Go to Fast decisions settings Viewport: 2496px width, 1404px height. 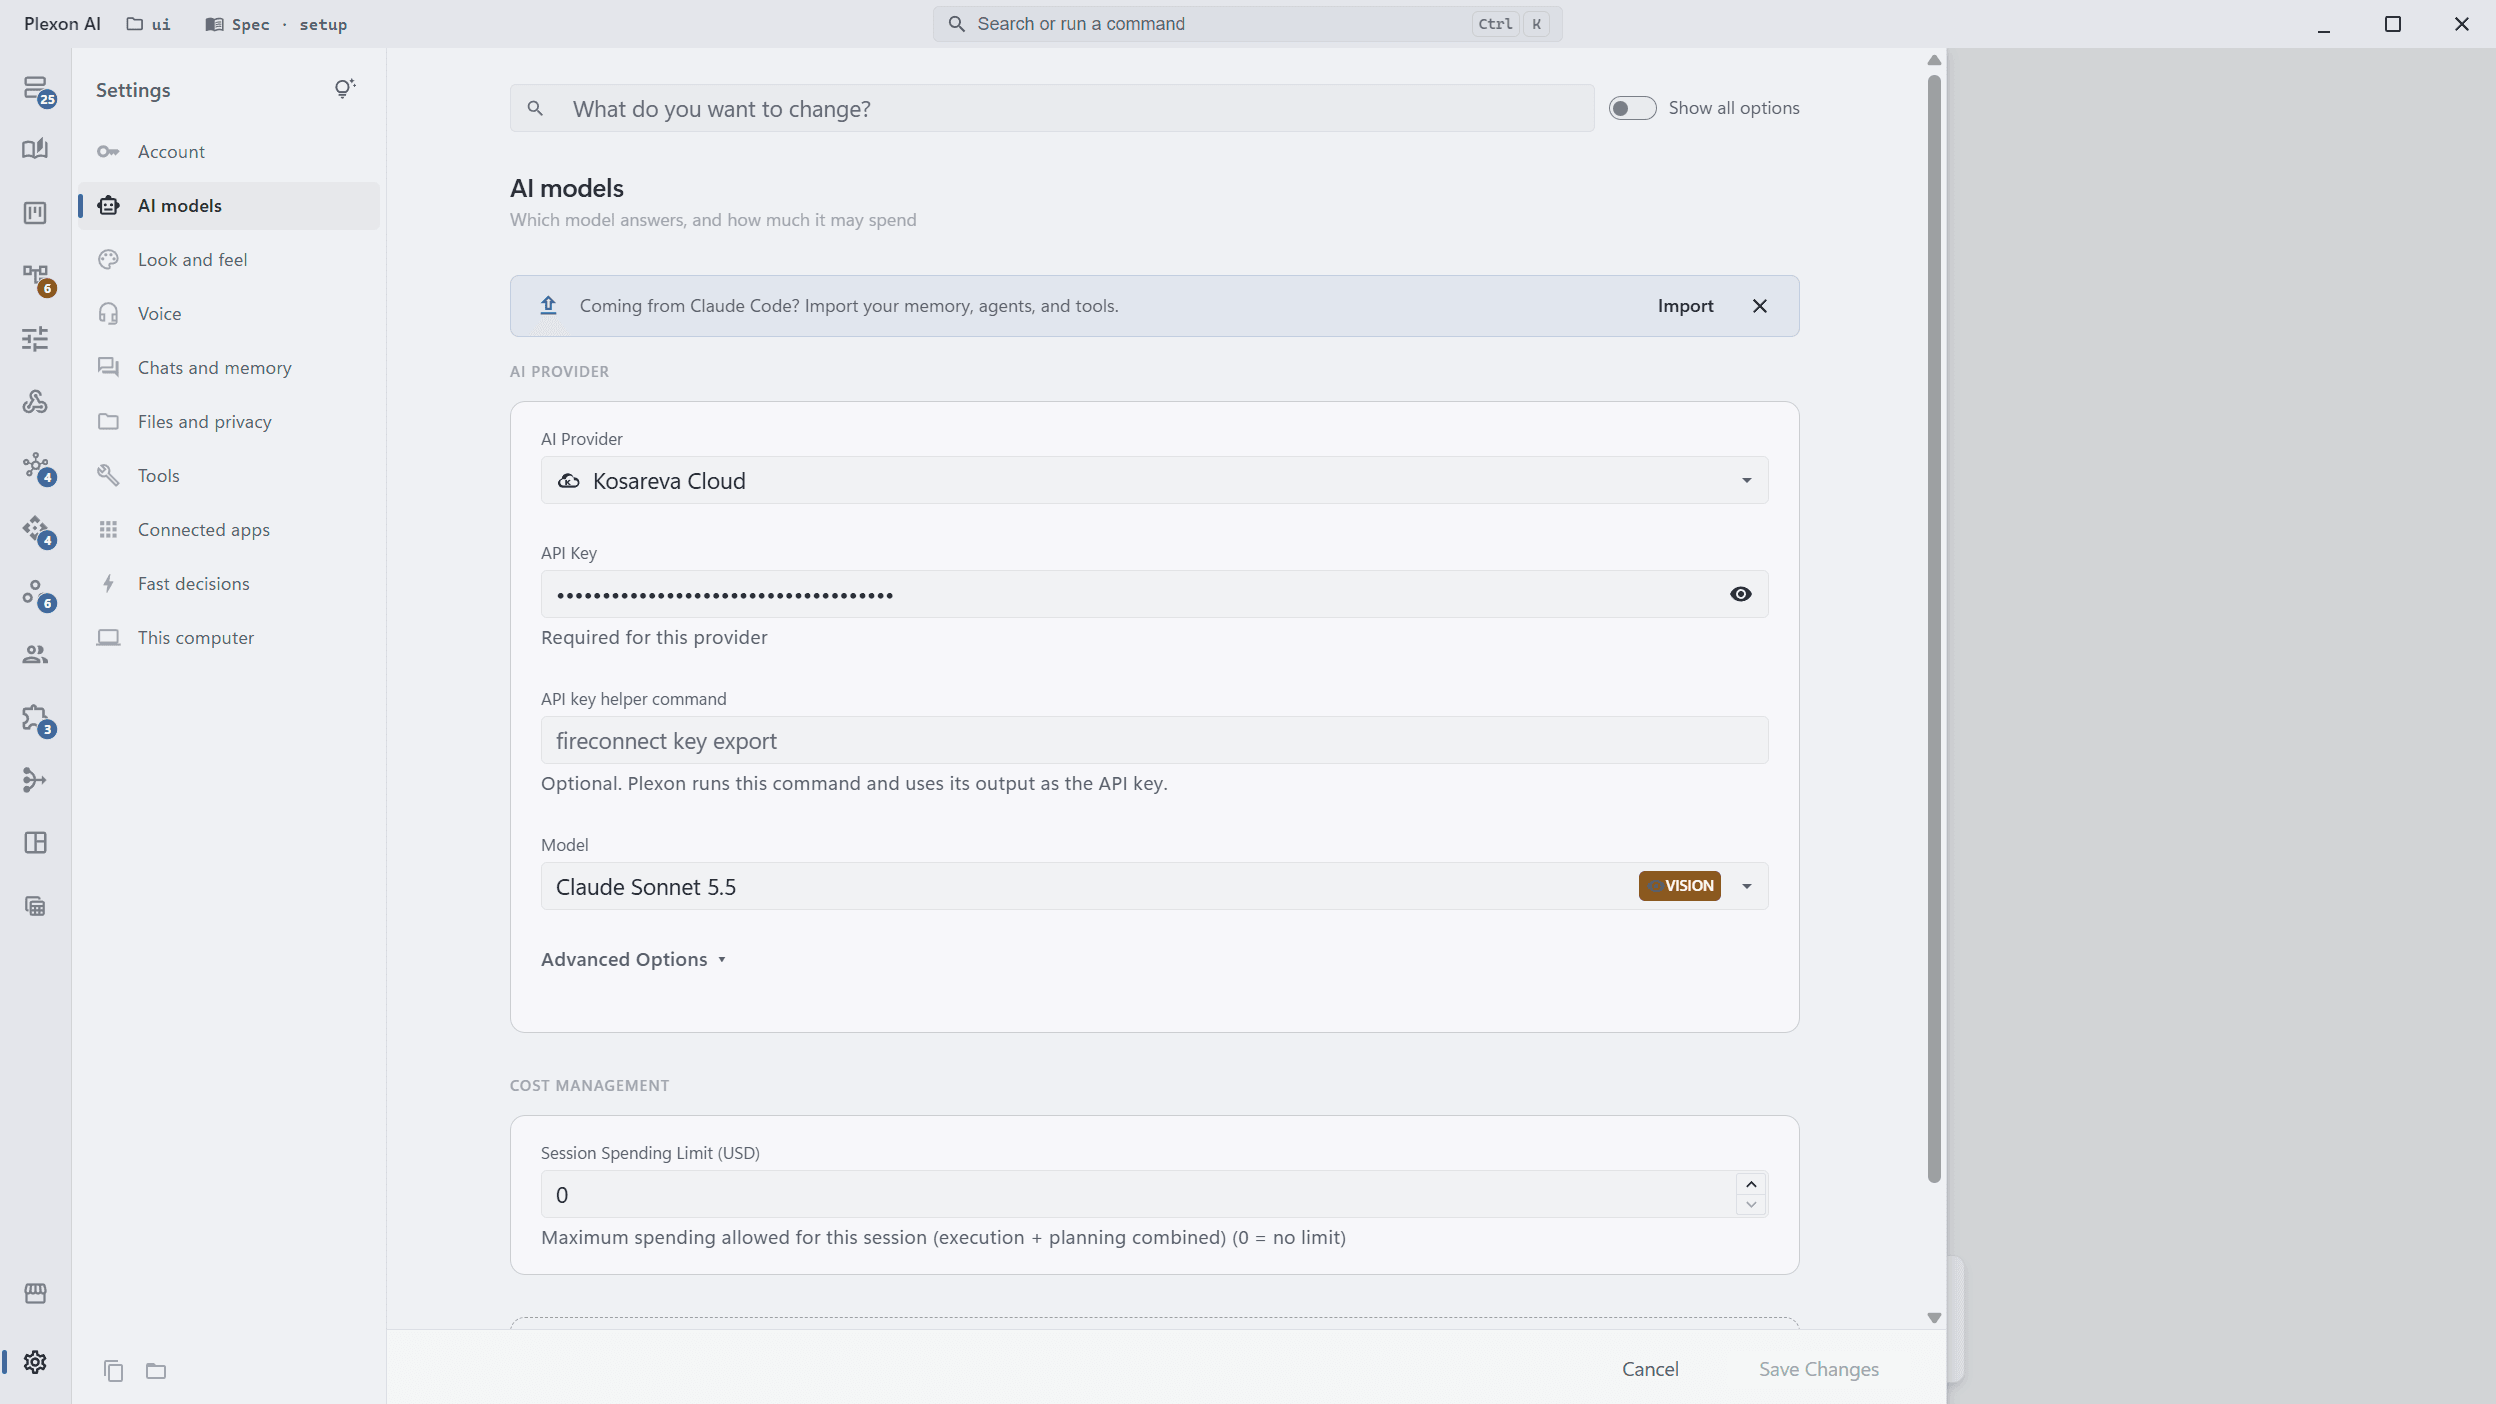click(x=229, y=584)
